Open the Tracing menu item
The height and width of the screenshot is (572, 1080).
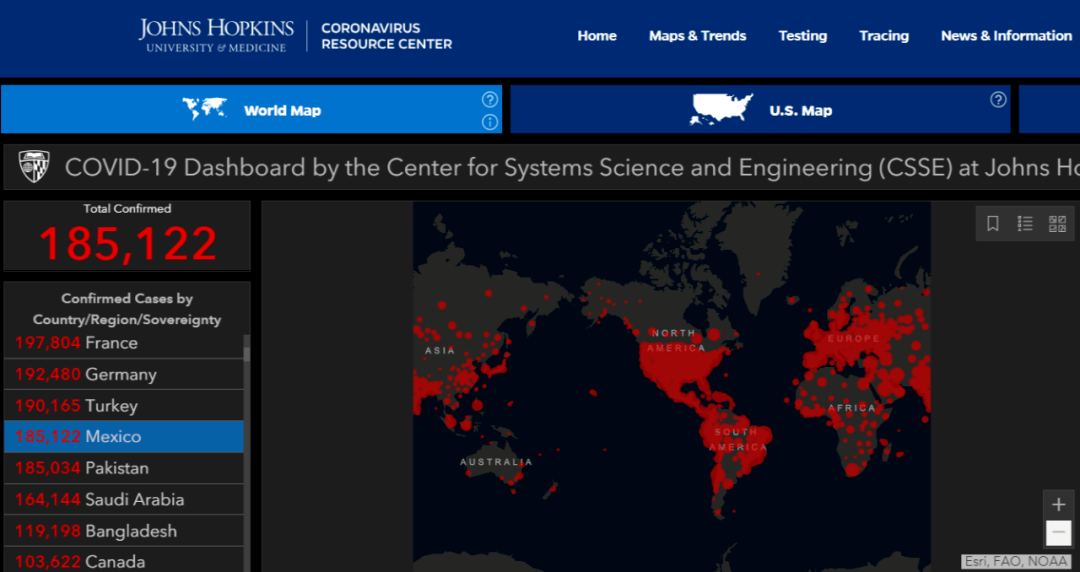pyautogui.click(x=884, y=36)
